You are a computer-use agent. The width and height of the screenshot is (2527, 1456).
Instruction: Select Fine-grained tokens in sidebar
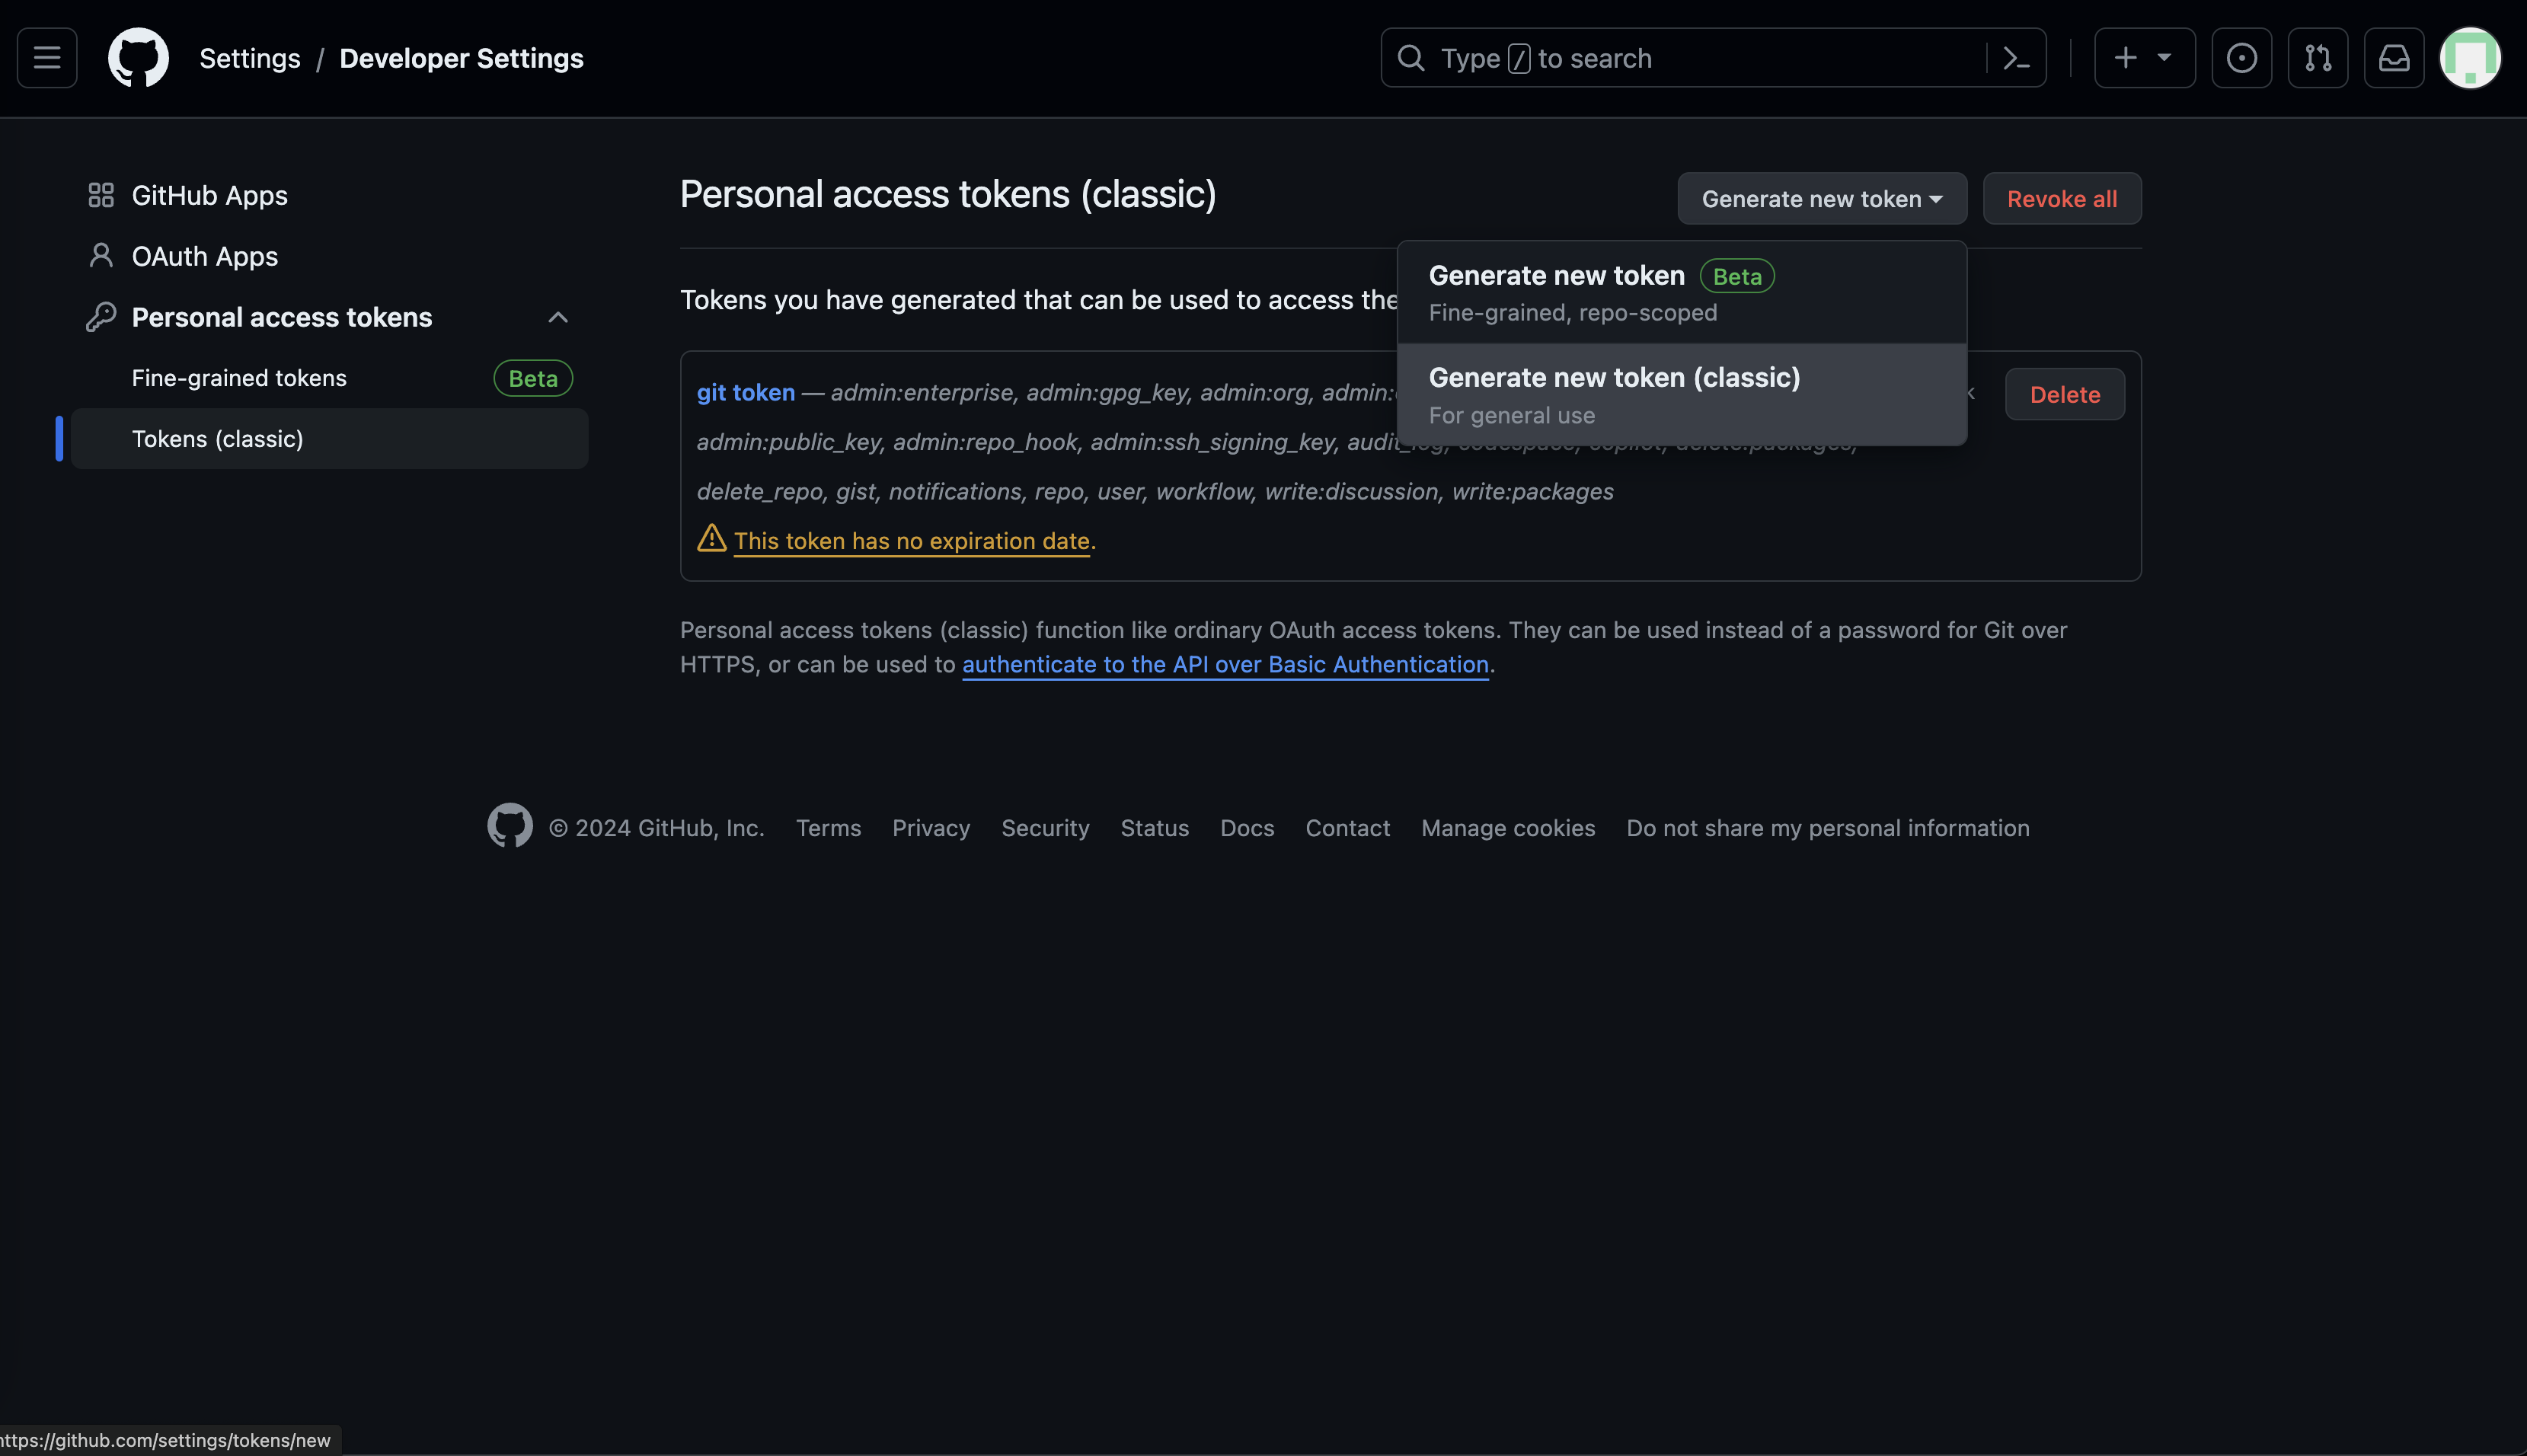(x=239, y=378)
